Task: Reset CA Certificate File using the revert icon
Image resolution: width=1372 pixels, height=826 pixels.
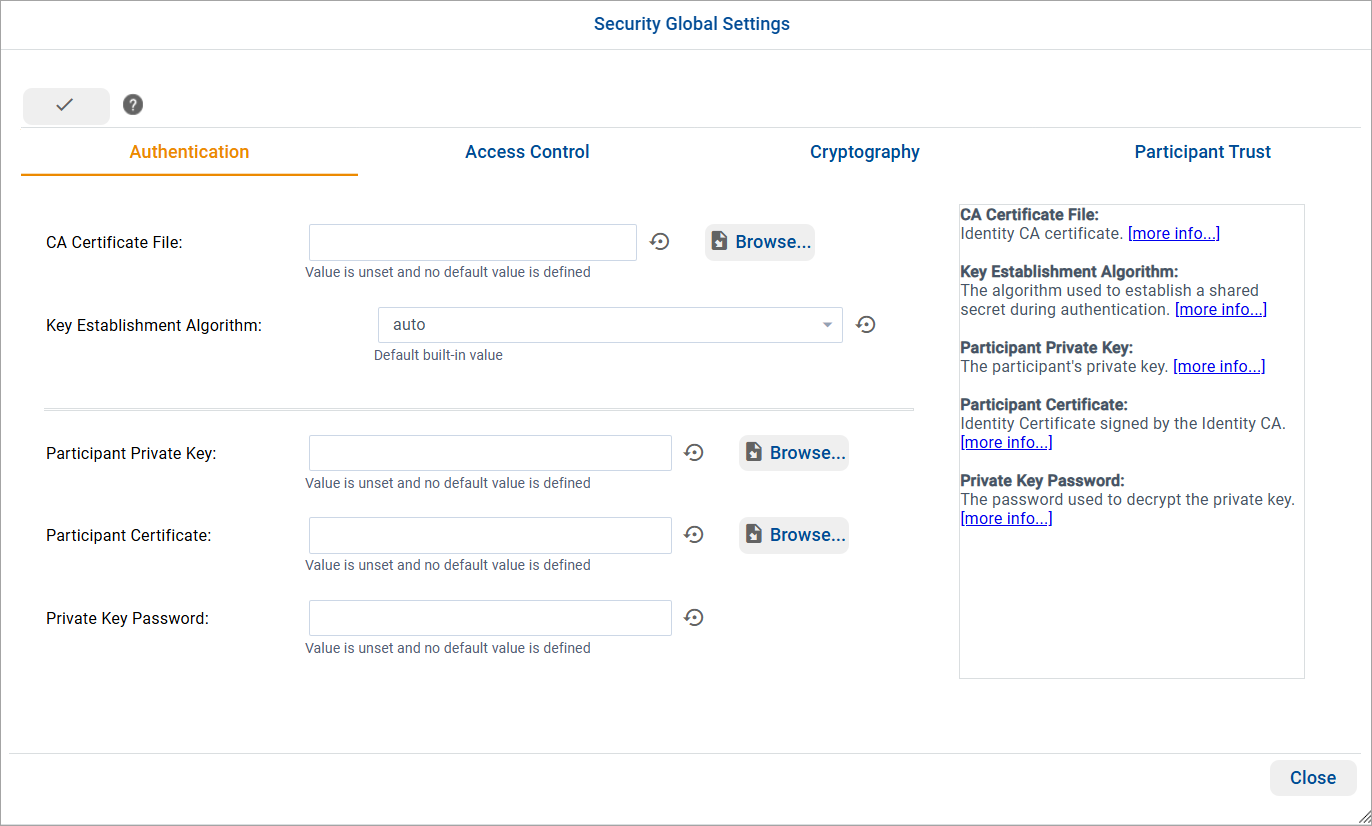Action: coord(659,242)
